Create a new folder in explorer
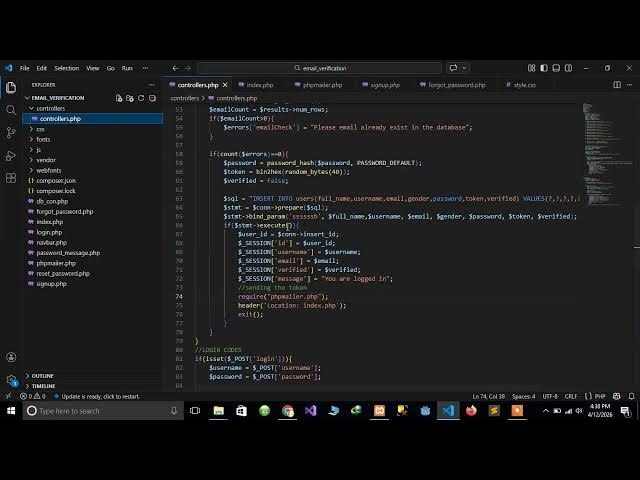 click(130, 98)
